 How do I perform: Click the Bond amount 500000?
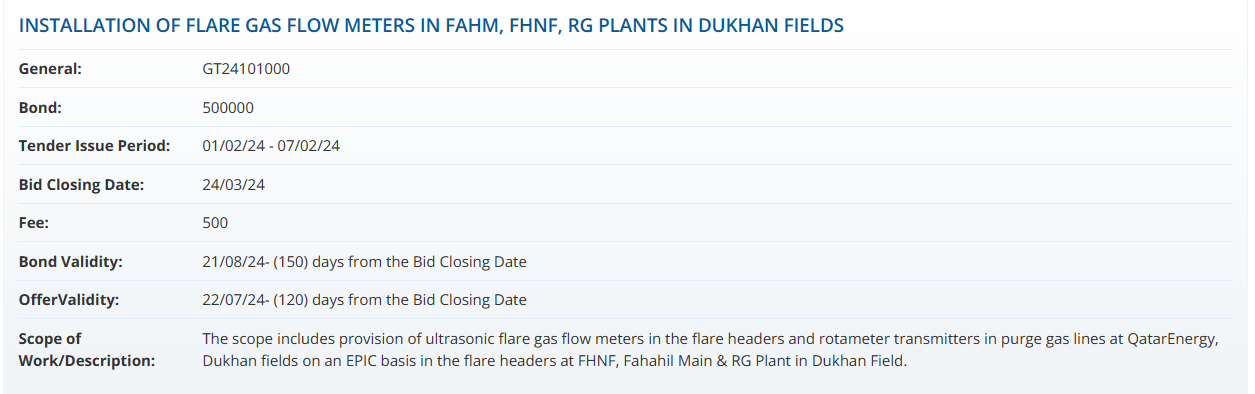[x=228, y=107]
